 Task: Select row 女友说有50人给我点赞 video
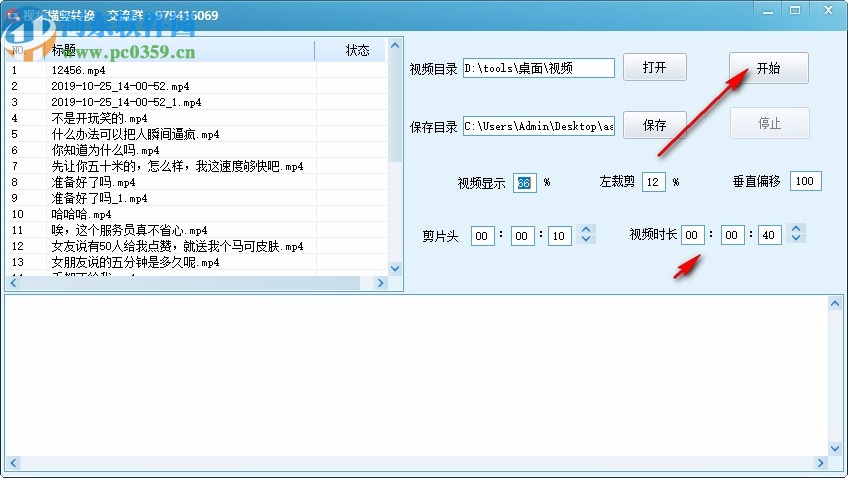[197, 246]
